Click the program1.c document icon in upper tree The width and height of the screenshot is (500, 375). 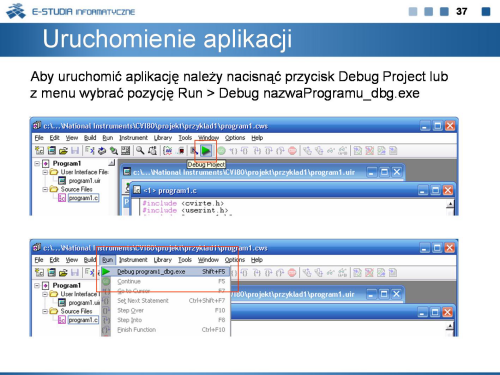coord(62,198)
